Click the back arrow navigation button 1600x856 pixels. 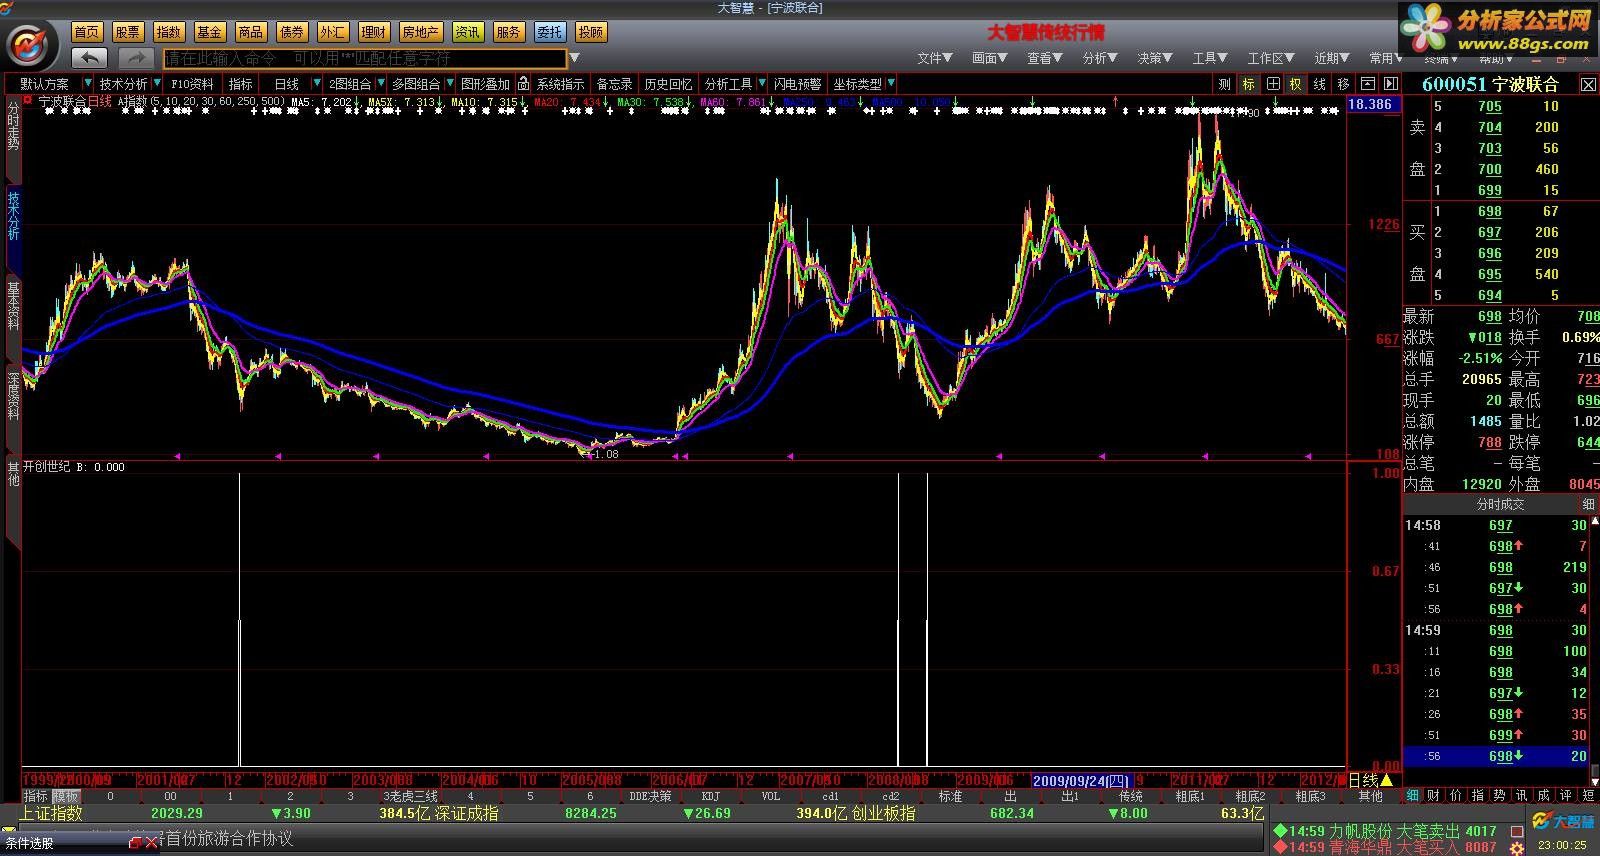coord(90,58)
